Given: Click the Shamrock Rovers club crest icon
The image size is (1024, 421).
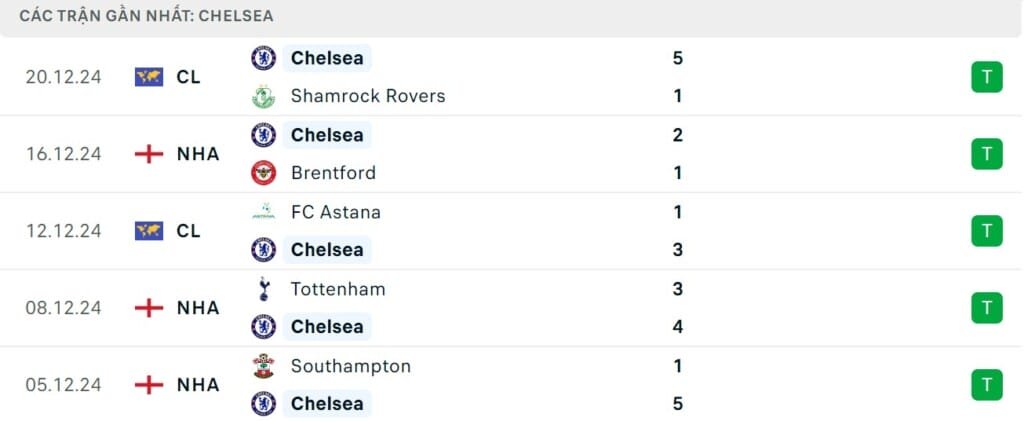Looking at the screenshot, I should click(x=263, y=96).
